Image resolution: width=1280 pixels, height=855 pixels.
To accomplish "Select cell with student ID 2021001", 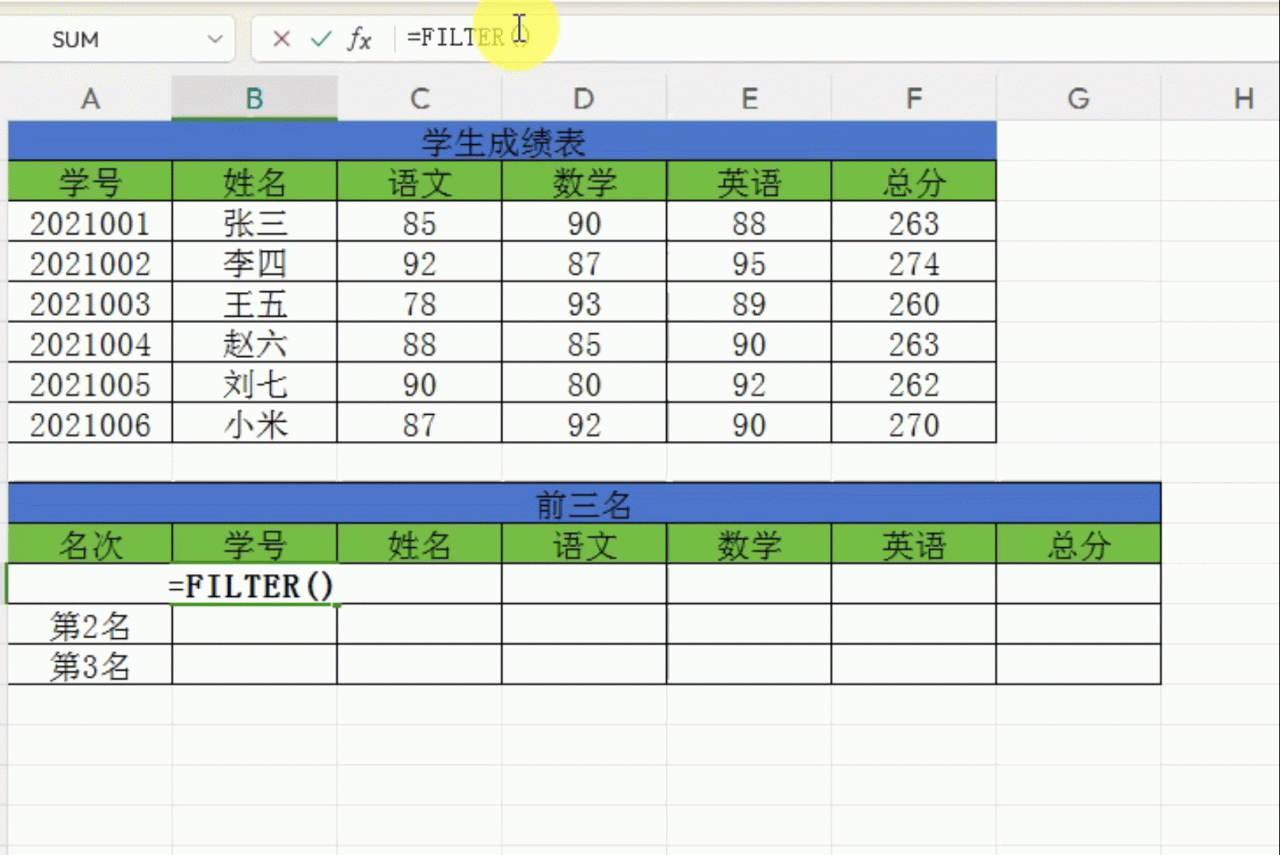I will tap(90, 222).
